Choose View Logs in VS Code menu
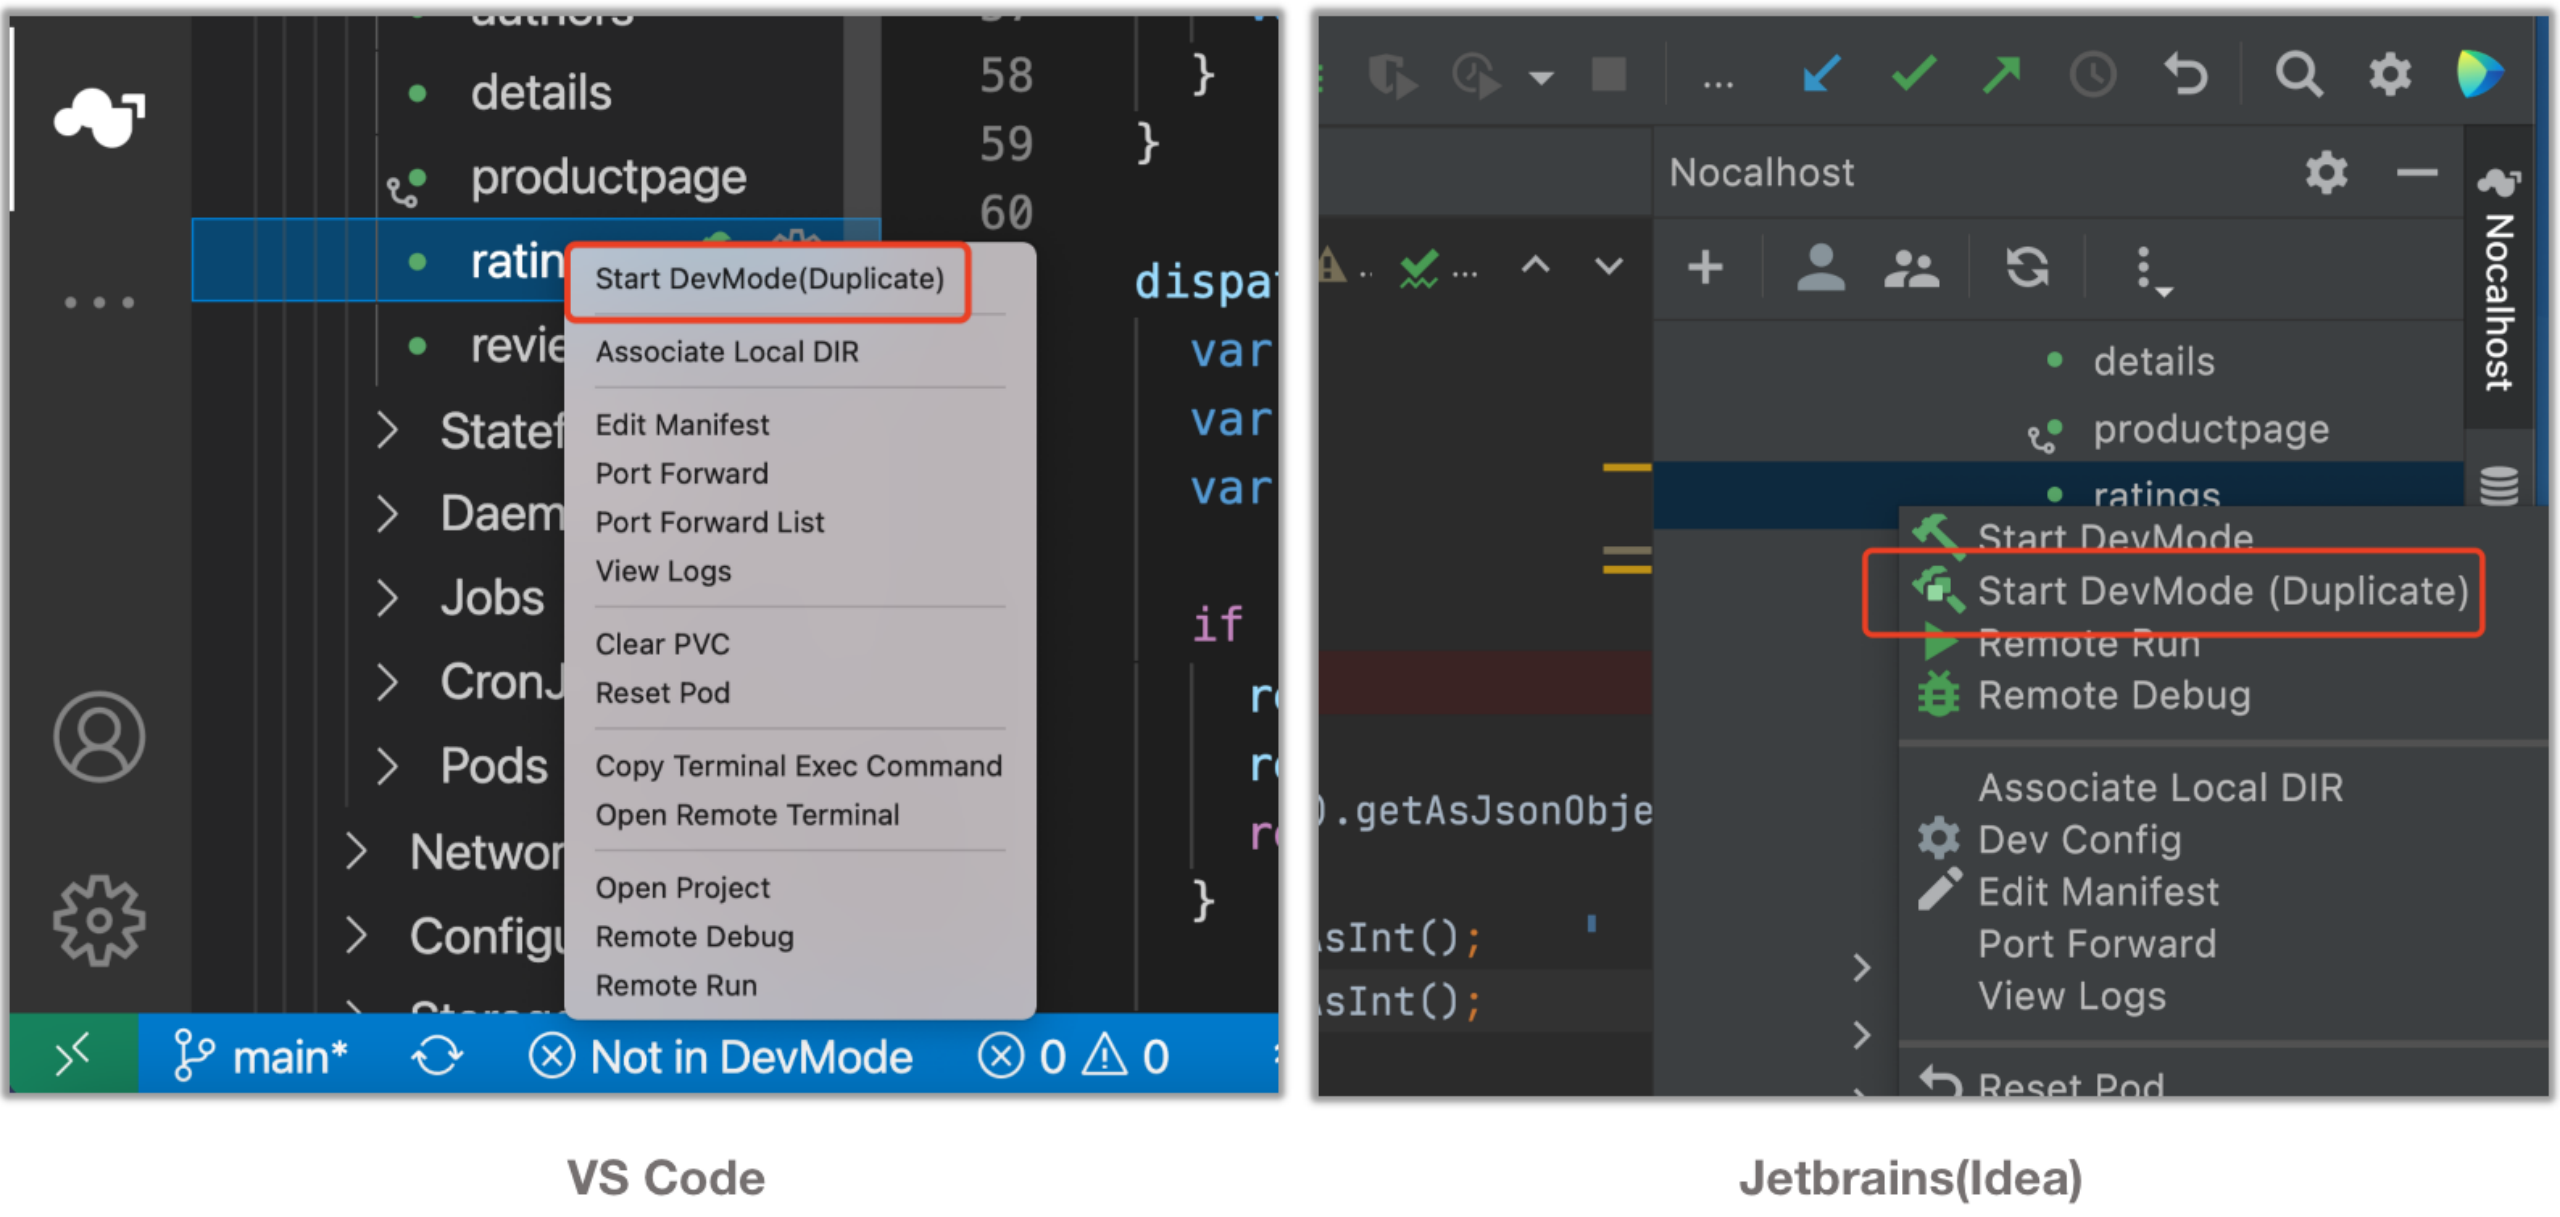Viewport: 2560px width, 1217px height. click(x=663, y=571)
